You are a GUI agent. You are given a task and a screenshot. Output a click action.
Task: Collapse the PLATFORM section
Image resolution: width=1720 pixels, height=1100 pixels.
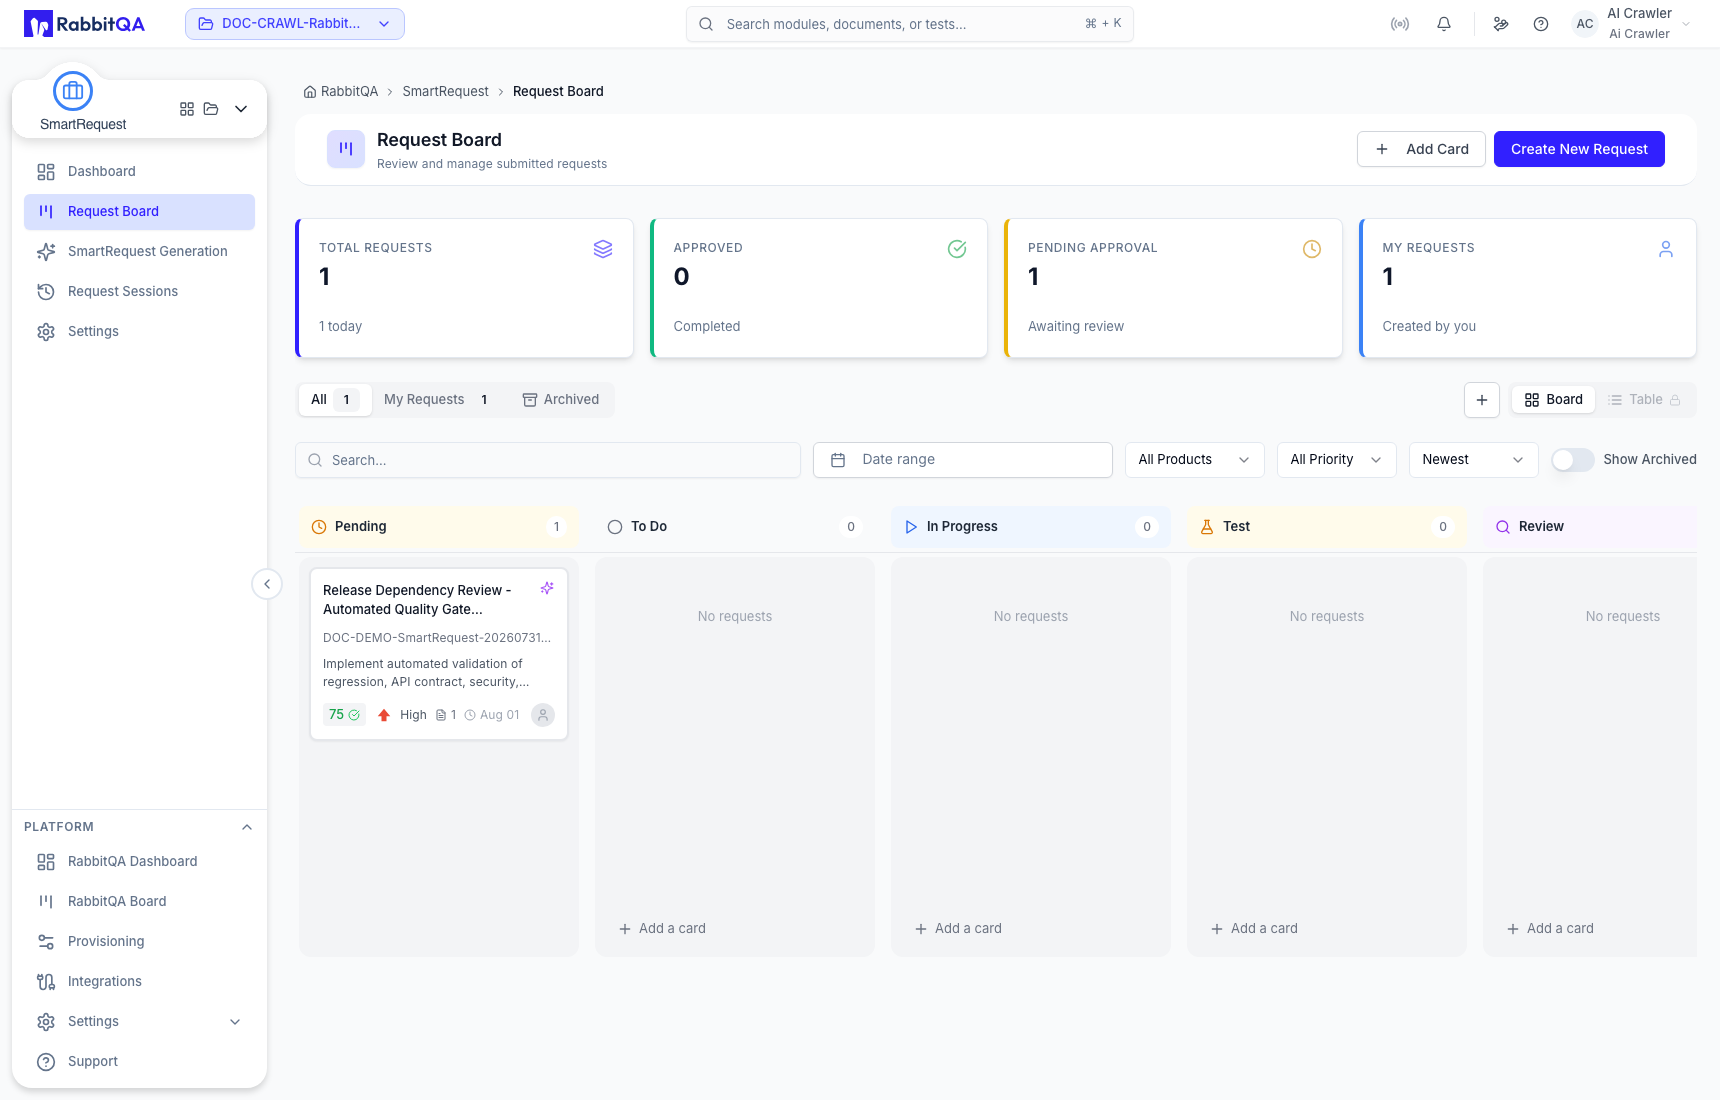pos(247,827)
